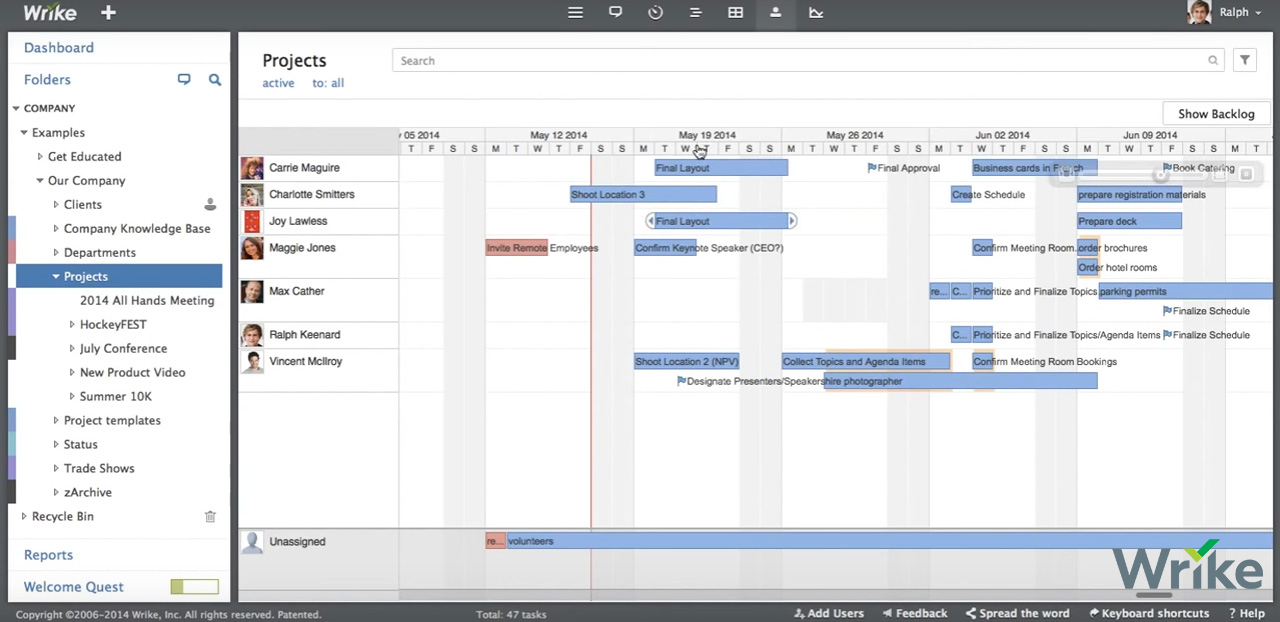This screenshot has width=1280, height=622.
Task: Click the Projects search input field
Action: click(x=800, y=61)
